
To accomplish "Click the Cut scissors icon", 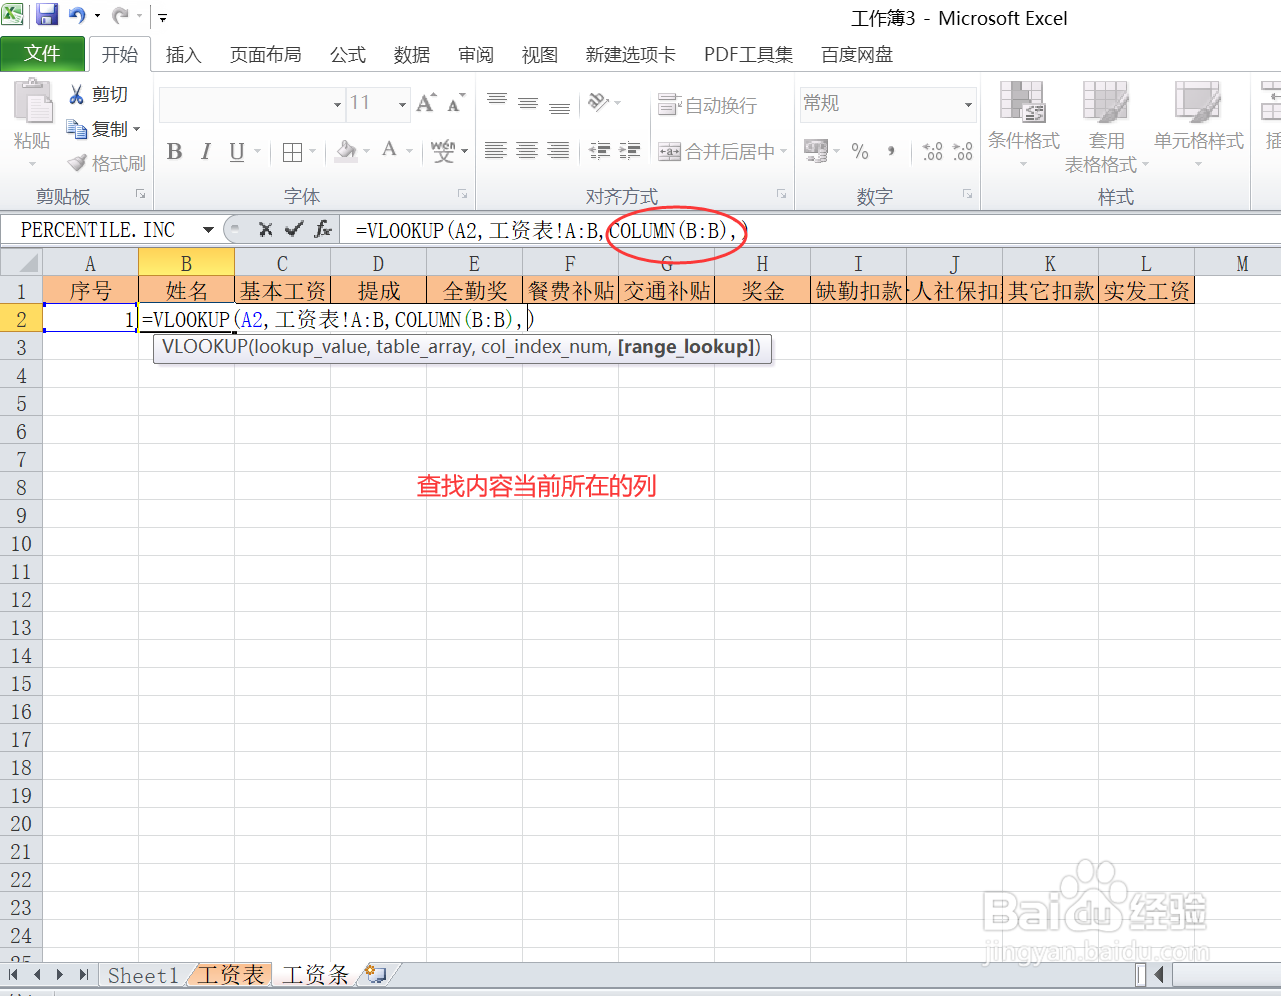I will point(76,95).
